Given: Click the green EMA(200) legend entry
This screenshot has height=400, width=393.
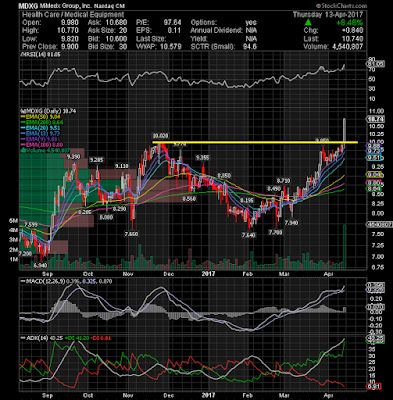Looking at the screenshot, I should 37,122.
